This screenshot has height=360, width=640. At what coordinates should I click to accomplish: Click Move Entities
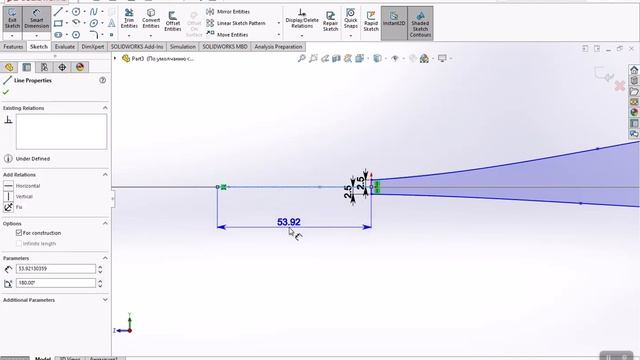(227, 35)
